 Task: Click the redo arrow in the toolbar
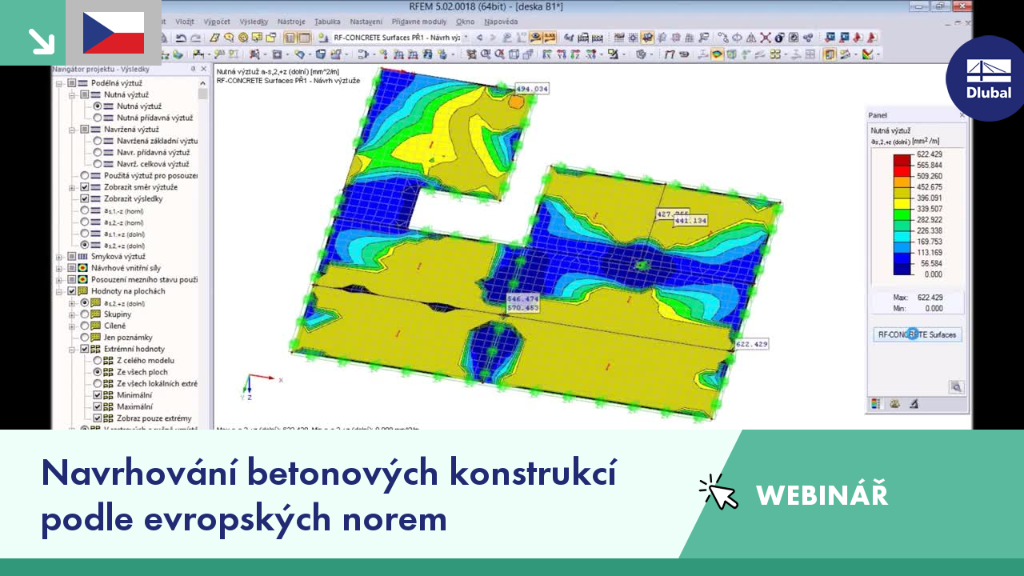[195, 38]
